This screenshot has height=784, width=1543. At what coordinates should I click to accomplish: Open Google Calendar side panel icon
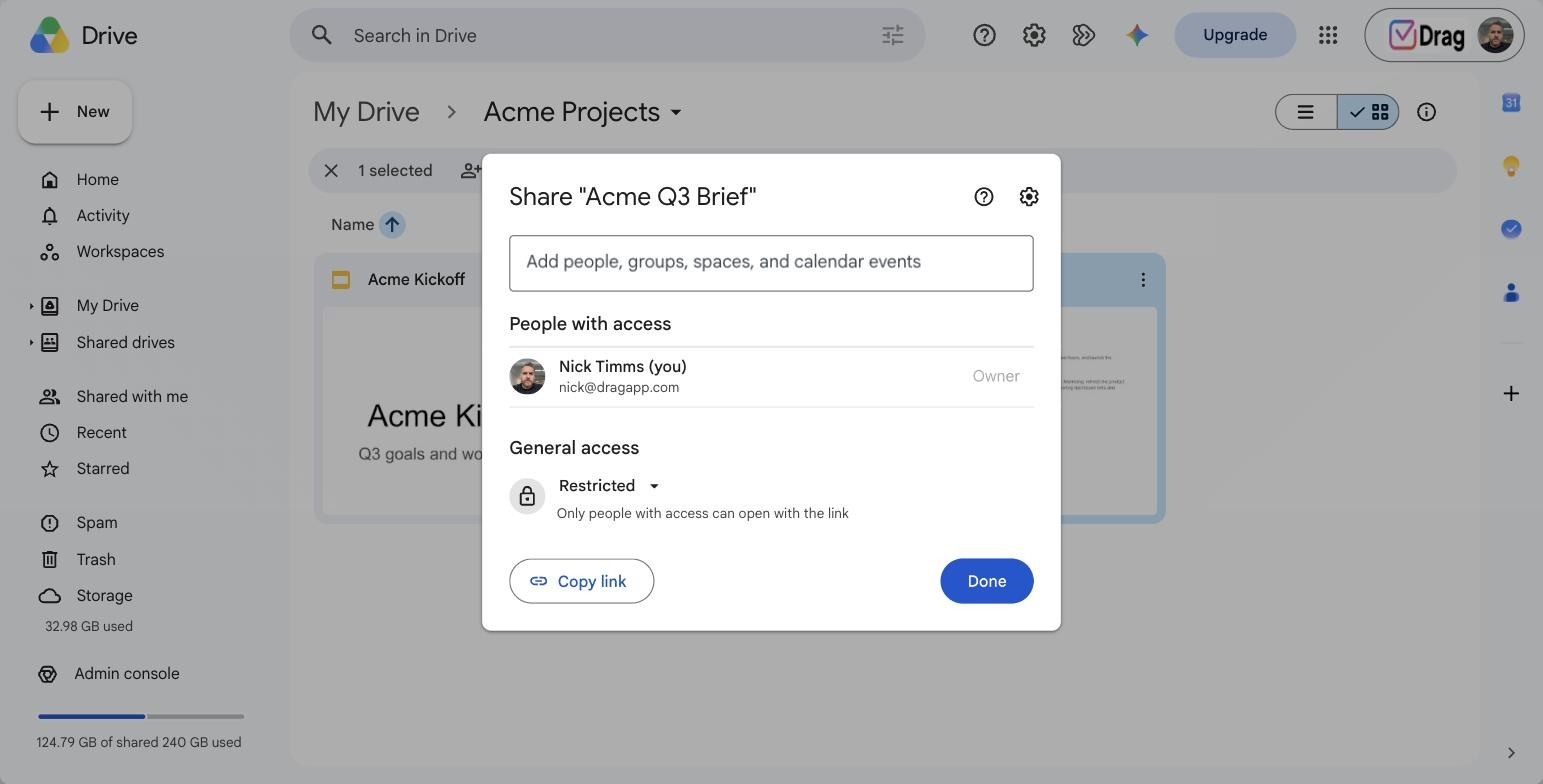(x=1511, y=103)
